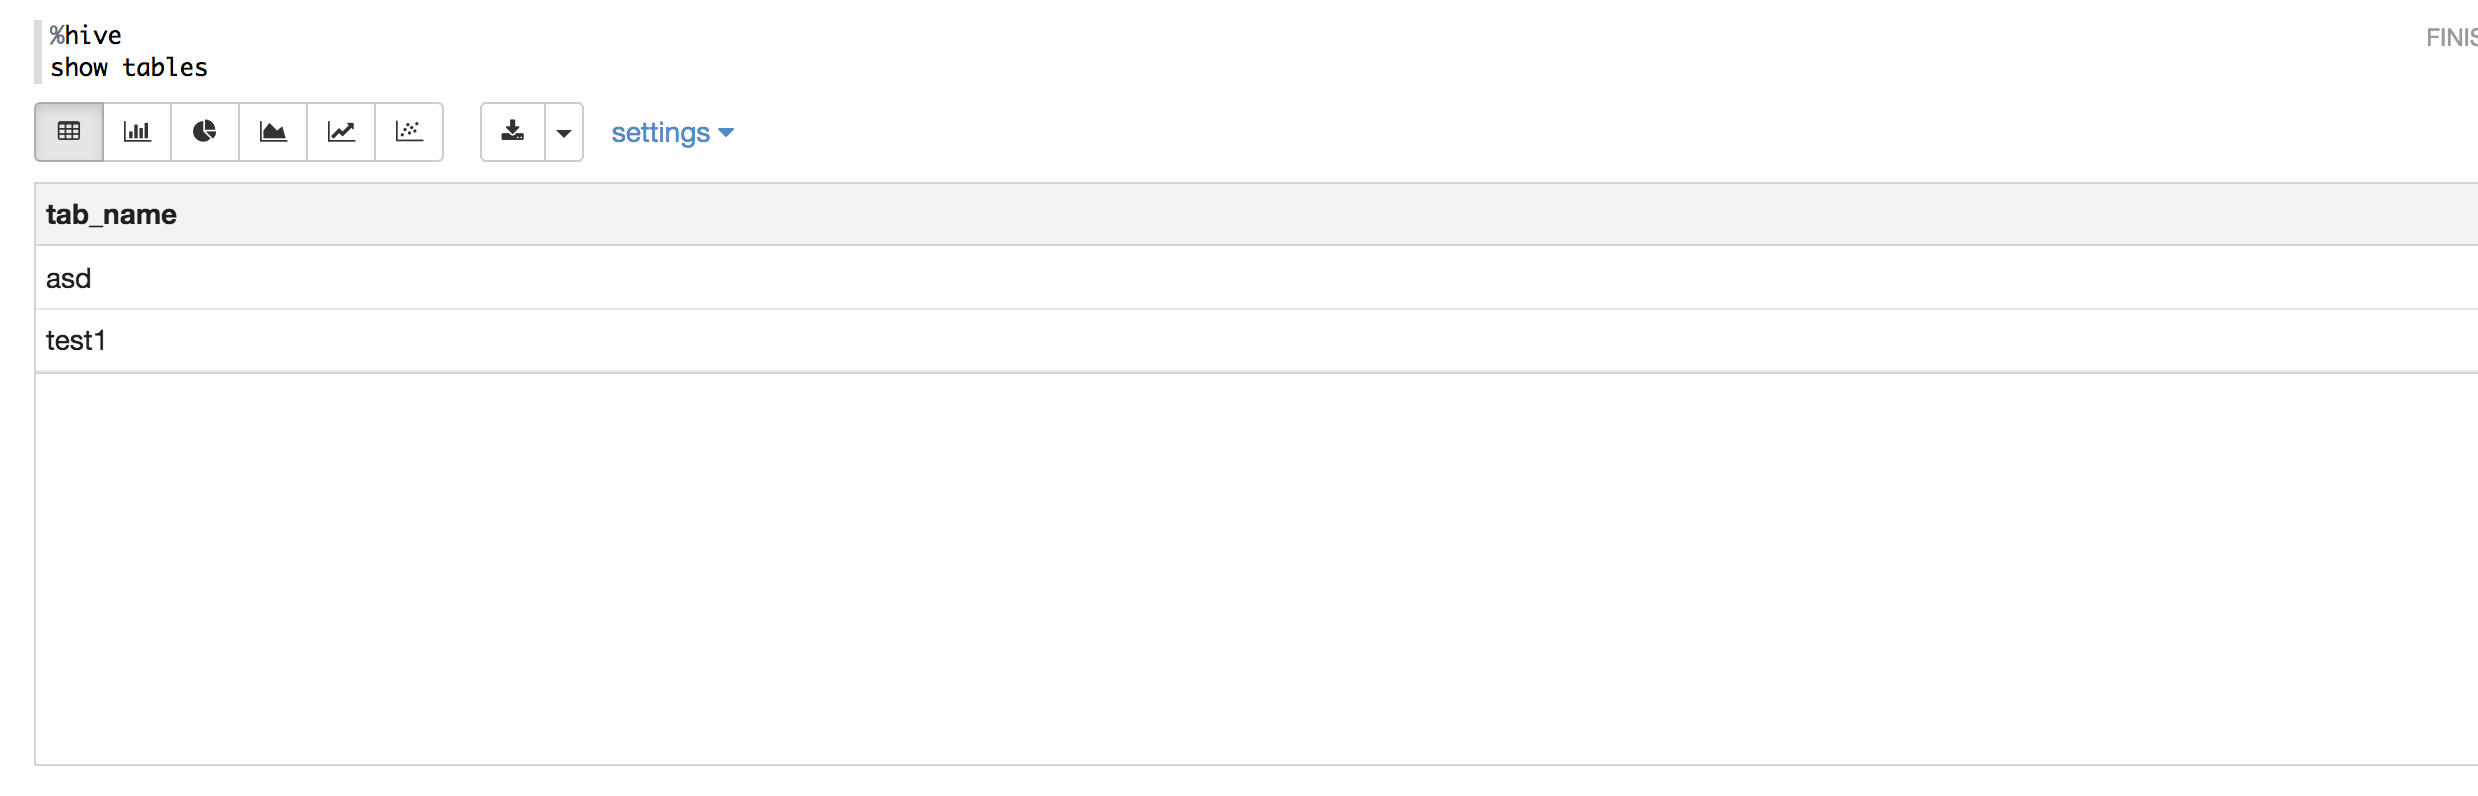Select the asd table row
The image size is (2478, 796).
tap(1256, 278)
